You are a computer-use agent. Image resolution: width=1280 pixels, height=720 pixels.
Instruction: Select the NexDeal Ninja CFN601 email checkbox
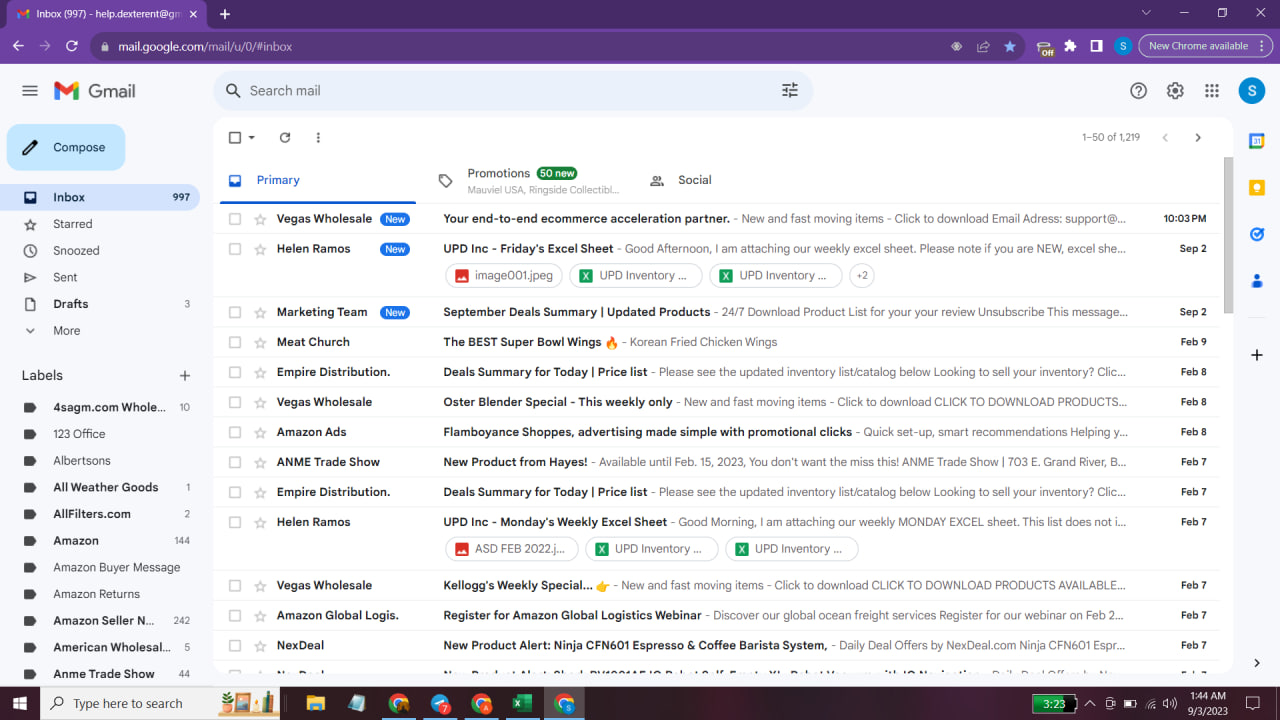coord(235,645)
